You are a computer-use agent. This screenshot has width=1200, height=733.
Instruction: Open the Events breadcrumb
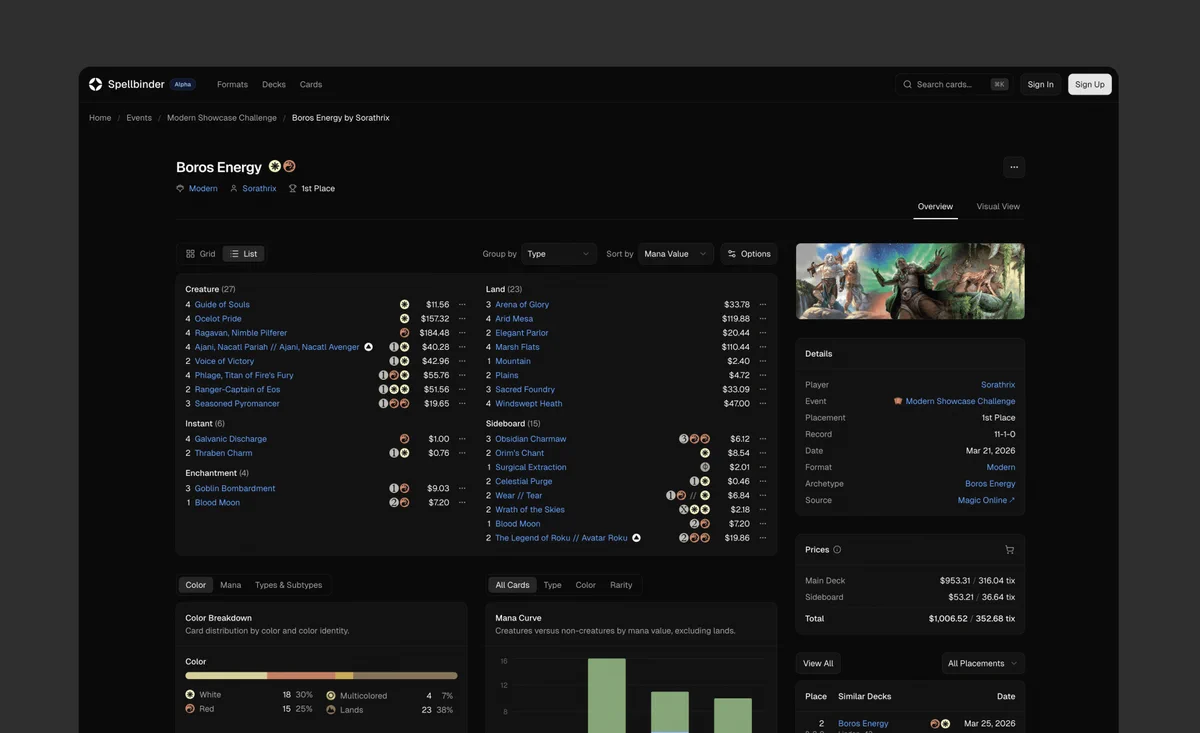(x=139, y=118)
